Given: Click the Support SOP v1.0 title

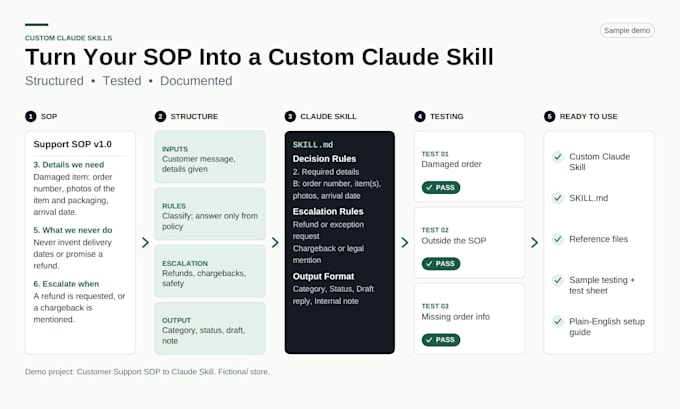Looking at the screenshot, I should pyautogui.click(x=72, y=144).
